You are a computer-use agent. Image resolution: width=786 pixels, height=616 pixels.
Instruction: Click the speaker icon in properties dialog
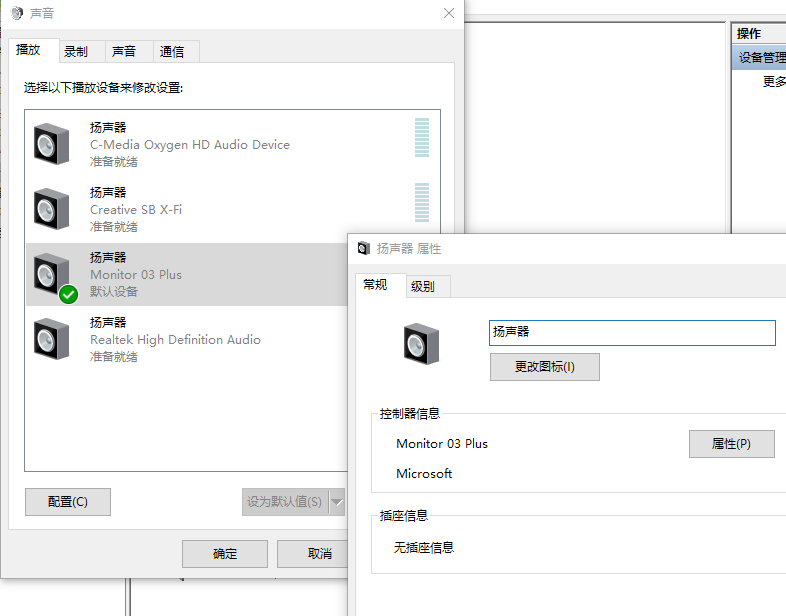pyautogui.click(x=422, y=343)
